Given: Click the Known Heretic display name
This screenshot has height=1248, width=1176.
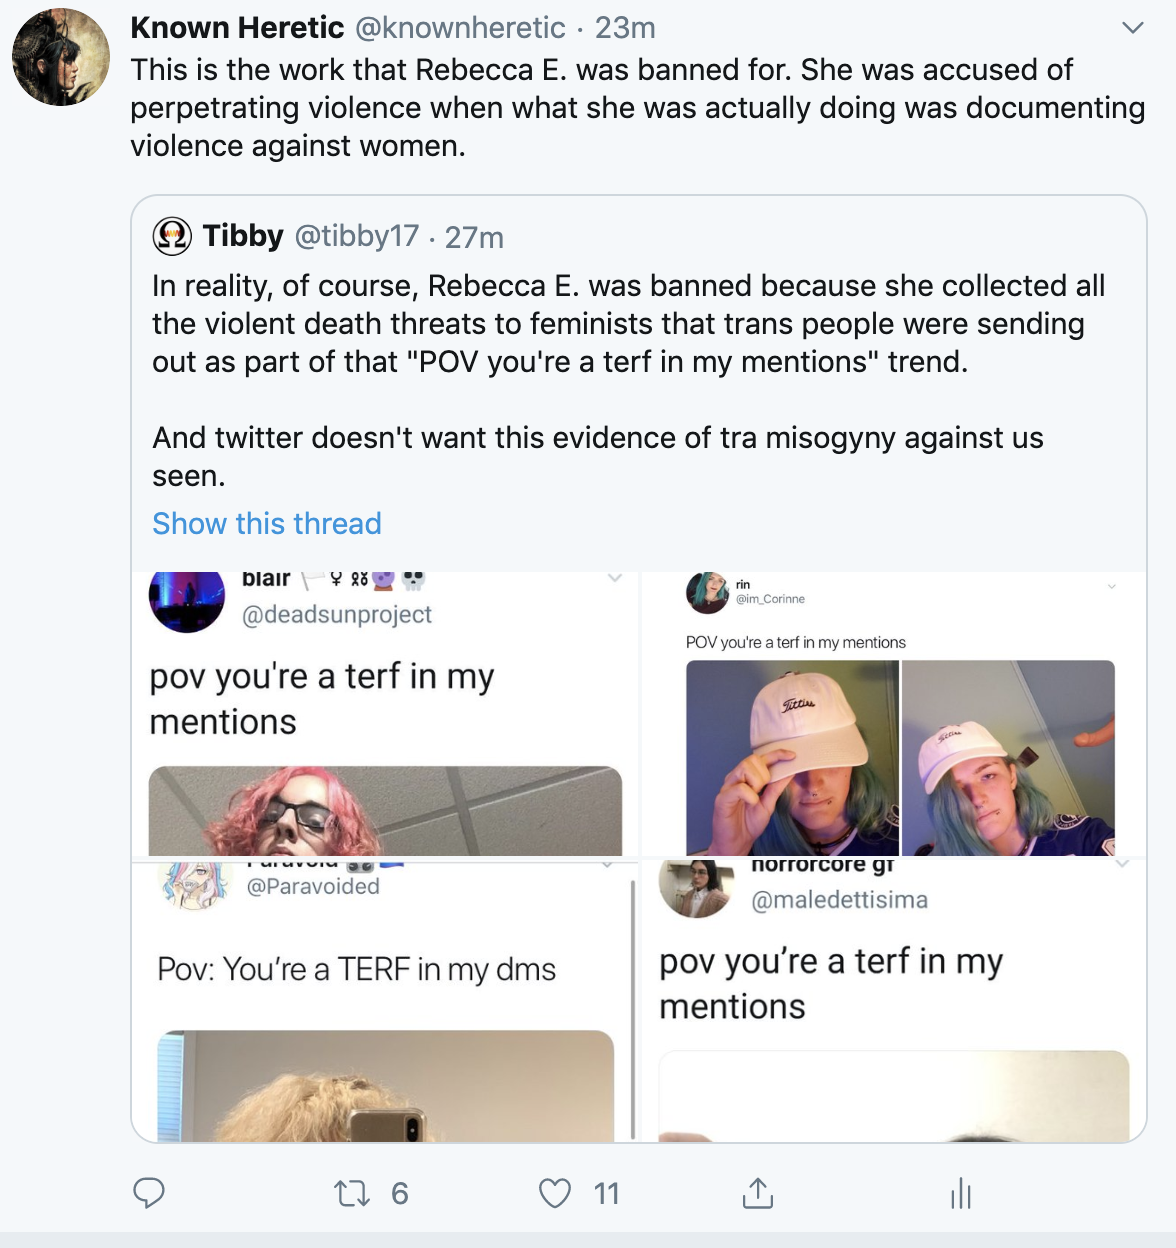Looking at the screenshot, I should click(x=237, y=28).
